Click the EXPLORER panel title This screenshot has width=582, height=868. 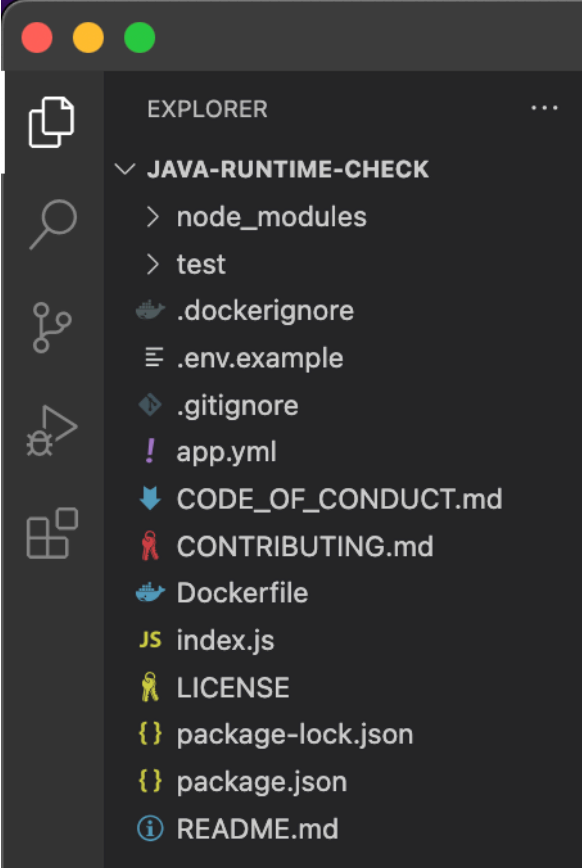point(208,109)
